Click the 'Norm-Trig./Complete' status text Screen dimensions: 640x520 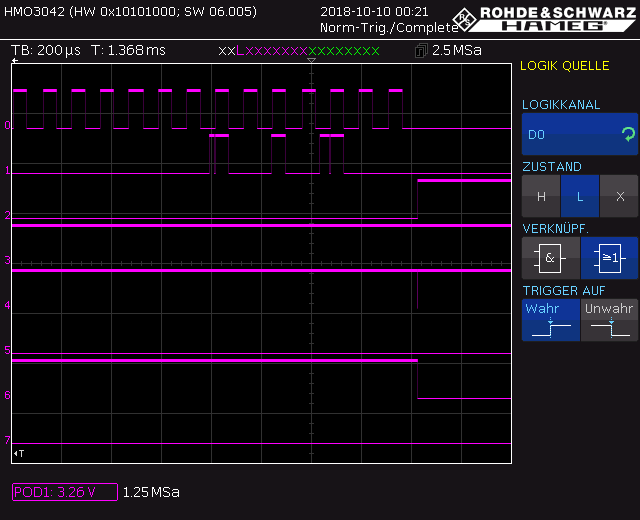(x=389, y=28)
